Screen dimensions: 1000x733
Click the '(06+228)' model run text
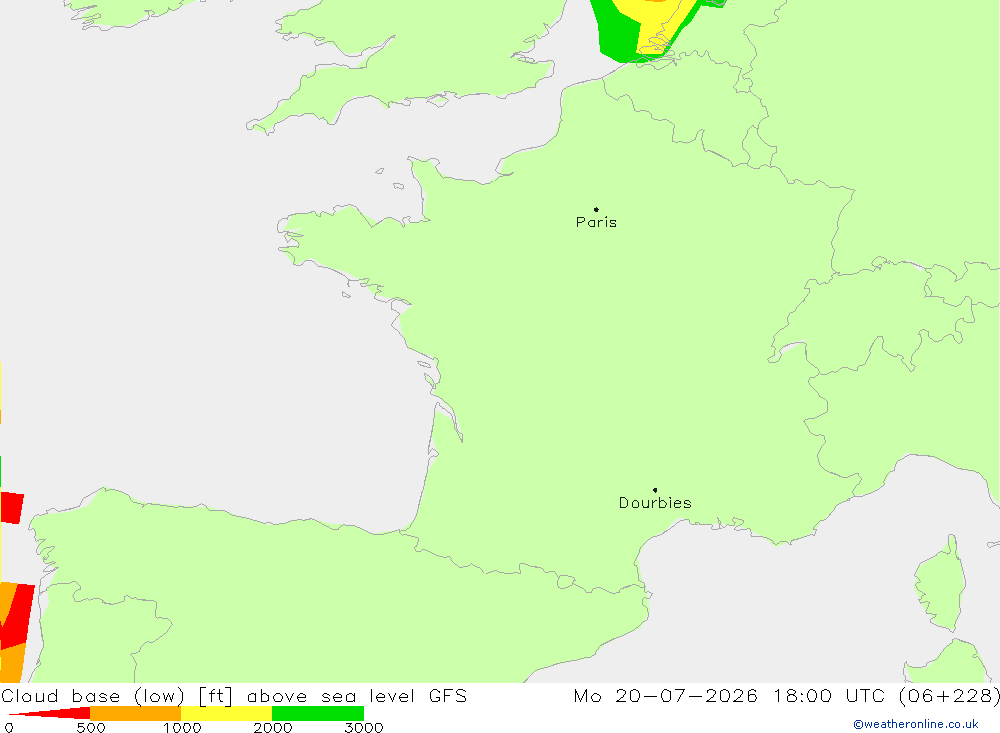pos(949,696)
